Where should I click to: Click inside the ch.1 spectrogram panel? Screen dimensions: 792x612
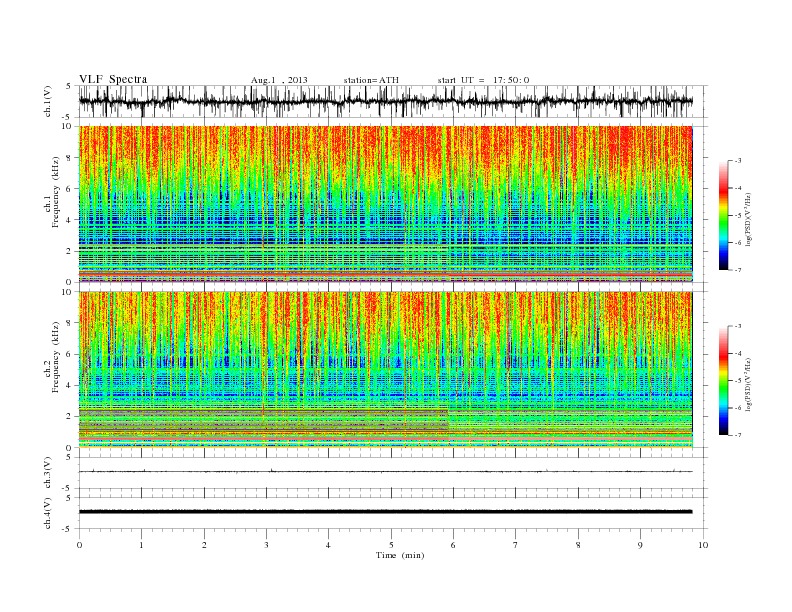(x=385, y=204)
